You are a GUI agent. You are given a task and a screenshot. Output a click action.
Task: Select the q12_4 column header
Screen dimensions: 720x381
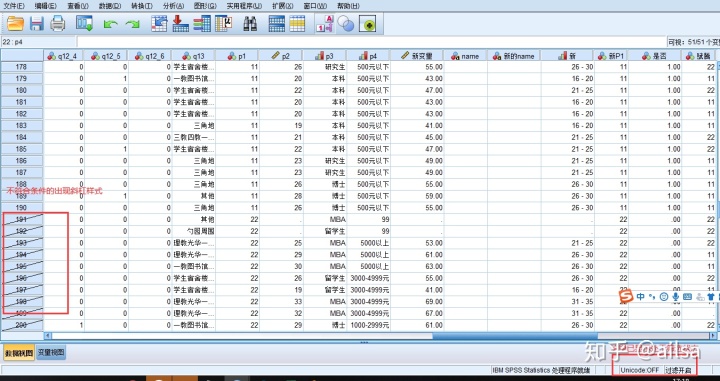click(64, 56)
